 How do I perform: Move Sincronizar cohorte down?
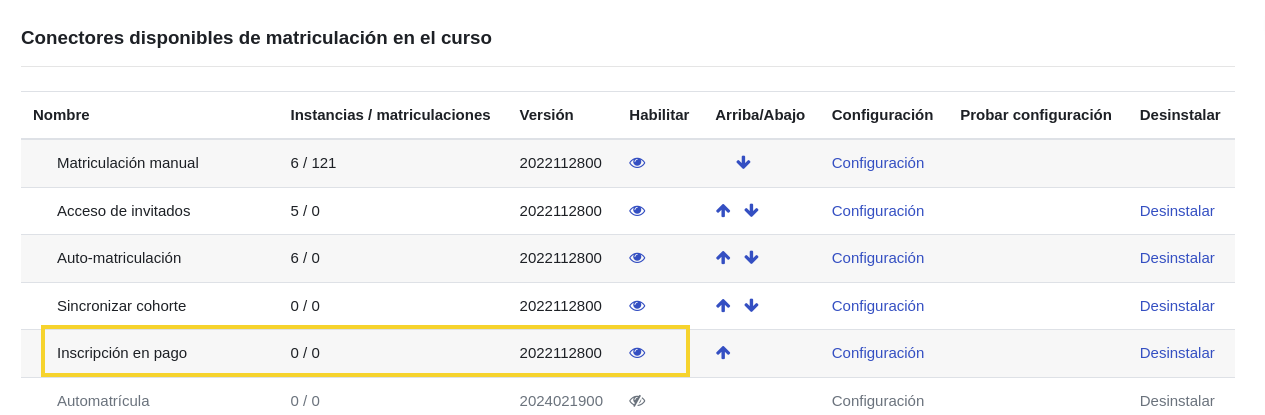[751, 306]
